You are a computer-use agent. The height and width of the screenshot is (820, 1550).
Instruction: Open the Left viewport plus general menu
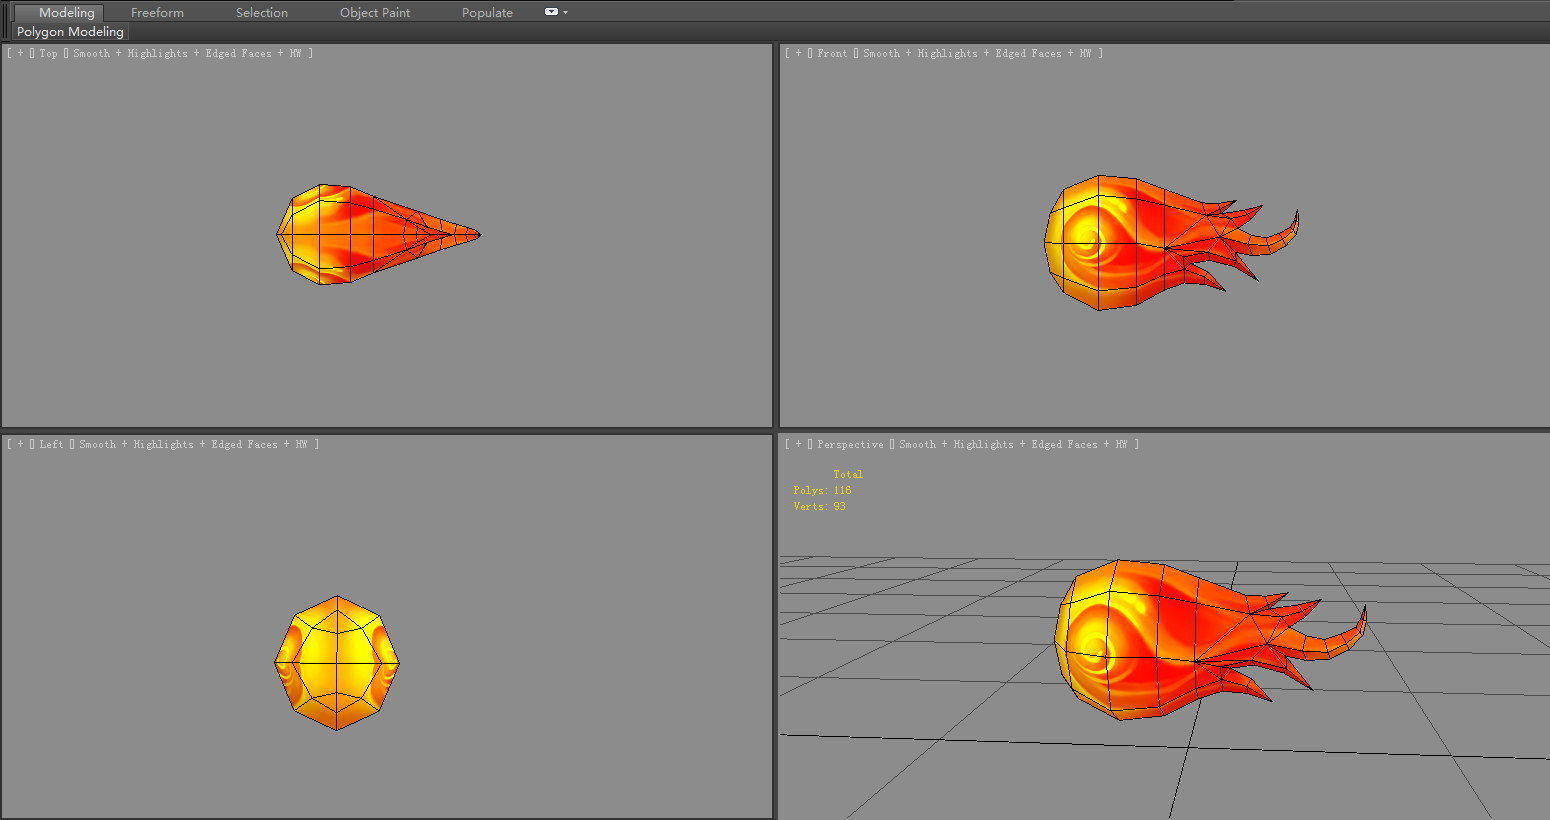click(20, 445)
